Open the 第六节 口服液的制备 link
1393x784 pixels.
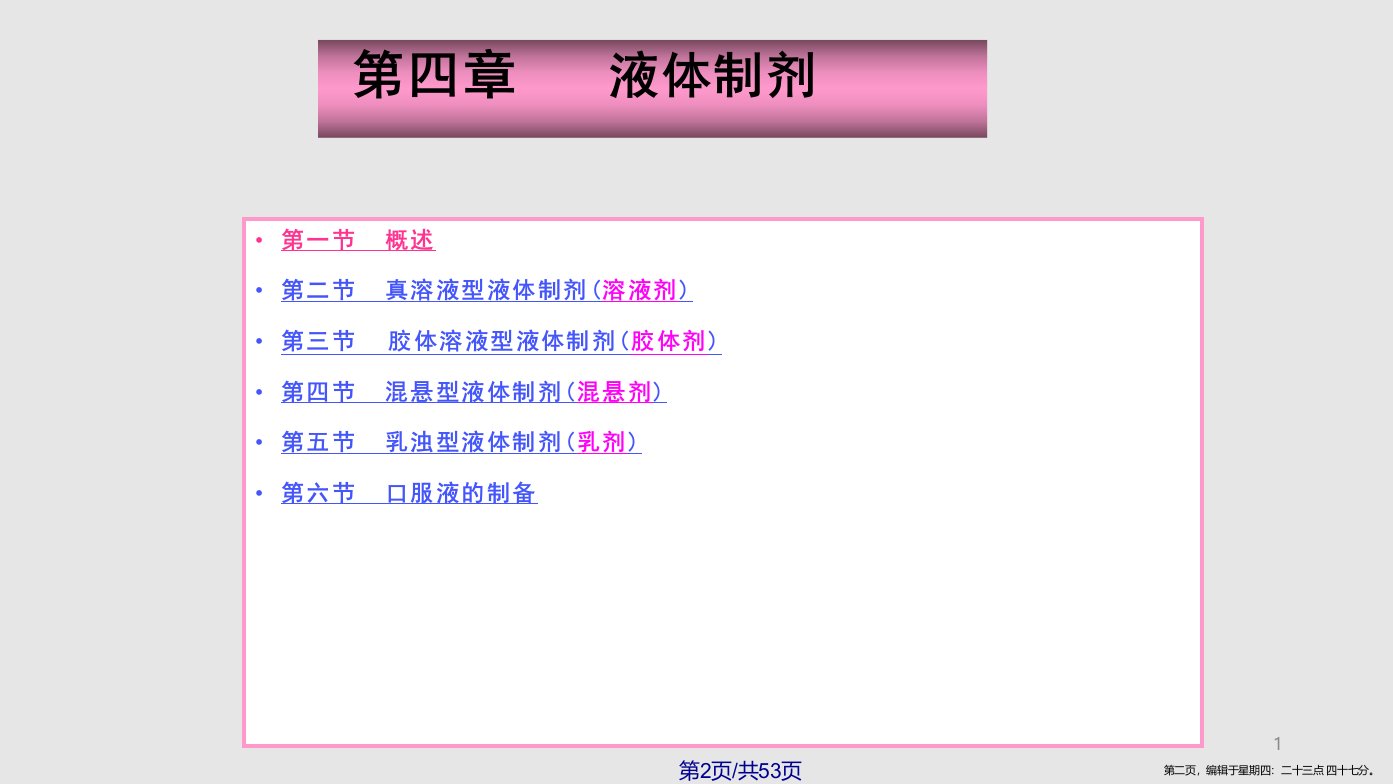409,493
